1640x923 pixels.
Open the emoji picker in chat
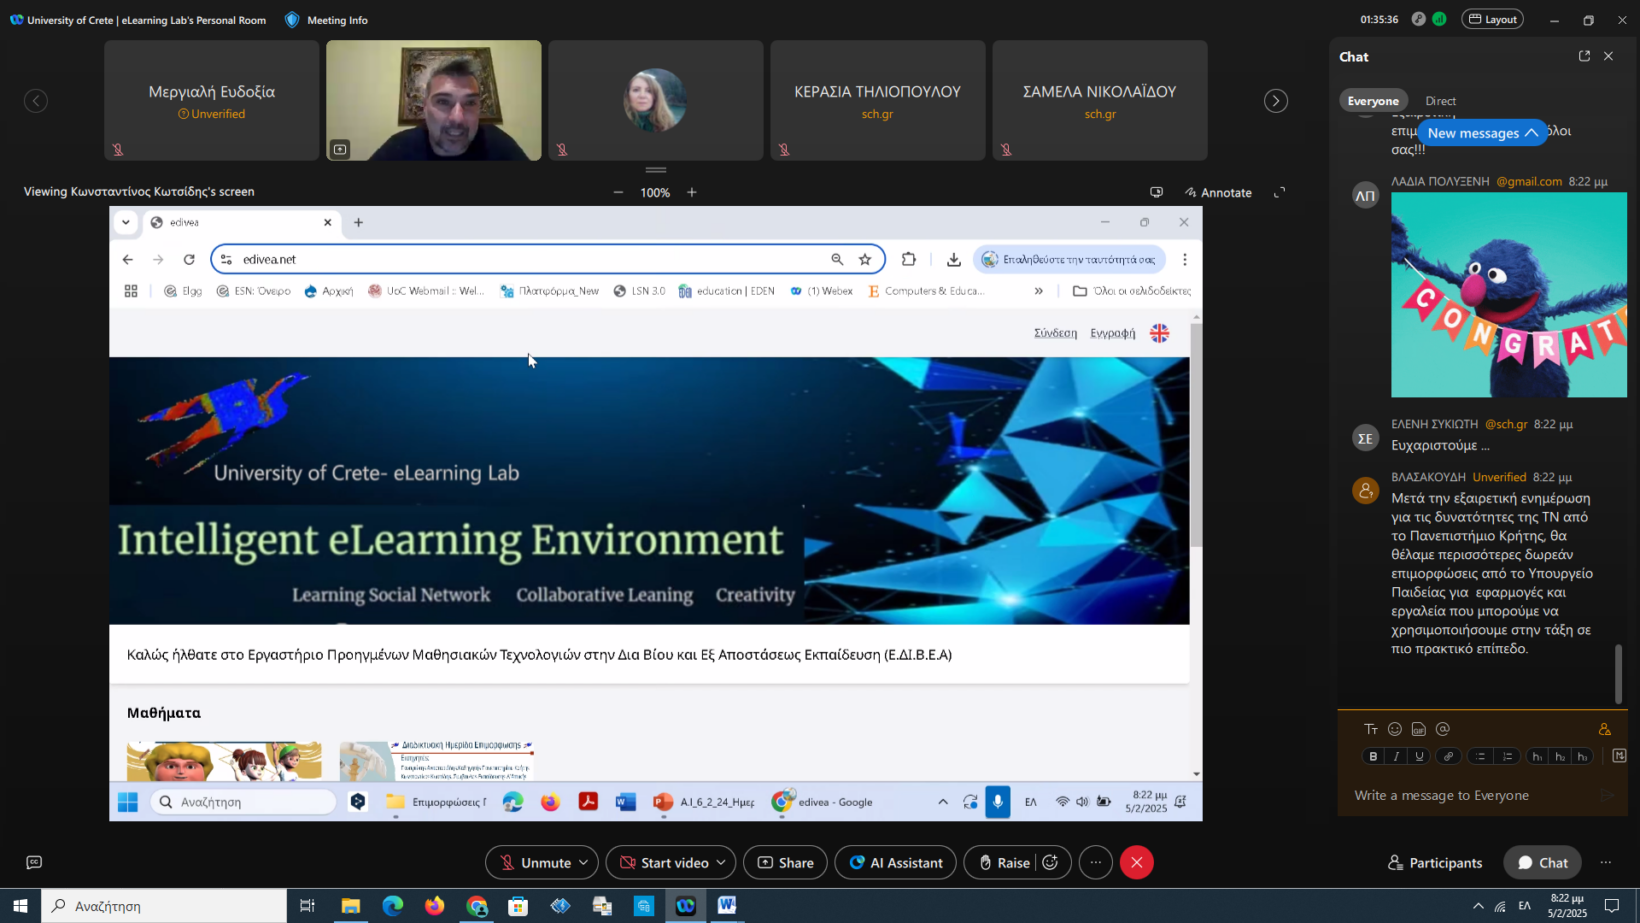(x=1395, y=729)
